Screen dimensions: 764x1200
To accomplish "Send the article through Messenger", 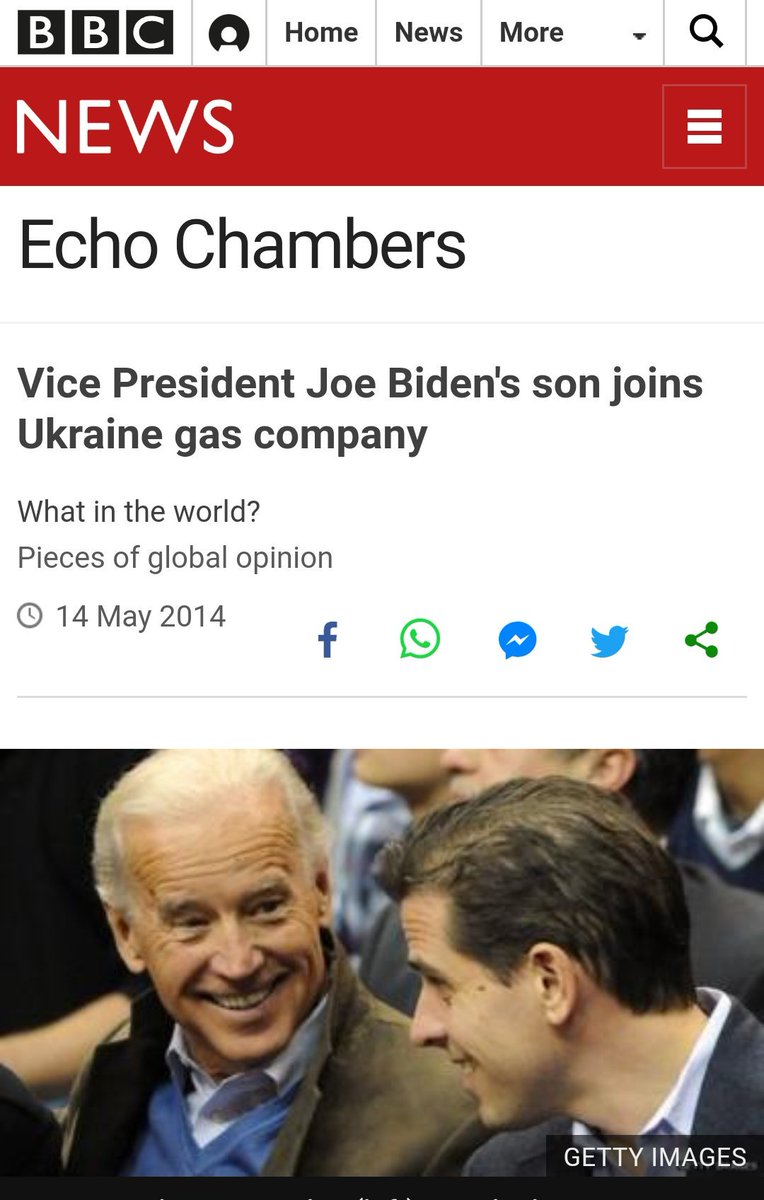I will (x=518, y=640).
